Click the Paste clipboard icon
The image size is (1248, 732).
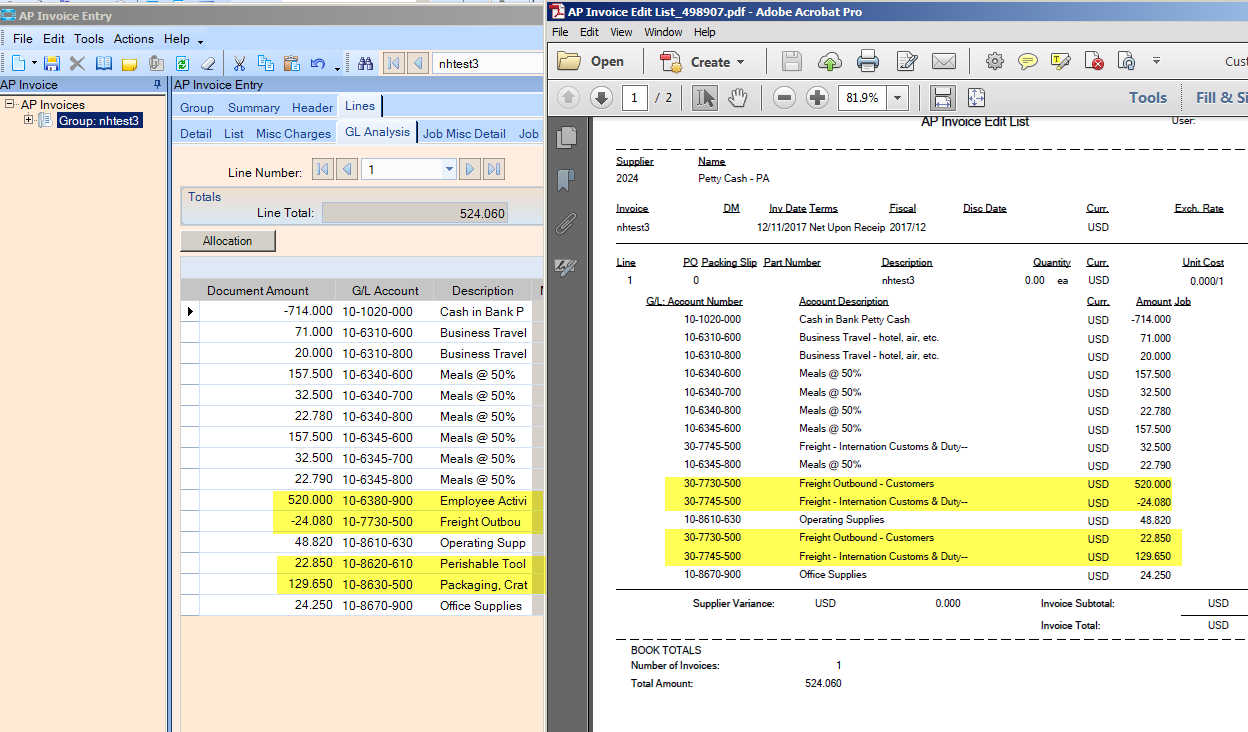292,63
